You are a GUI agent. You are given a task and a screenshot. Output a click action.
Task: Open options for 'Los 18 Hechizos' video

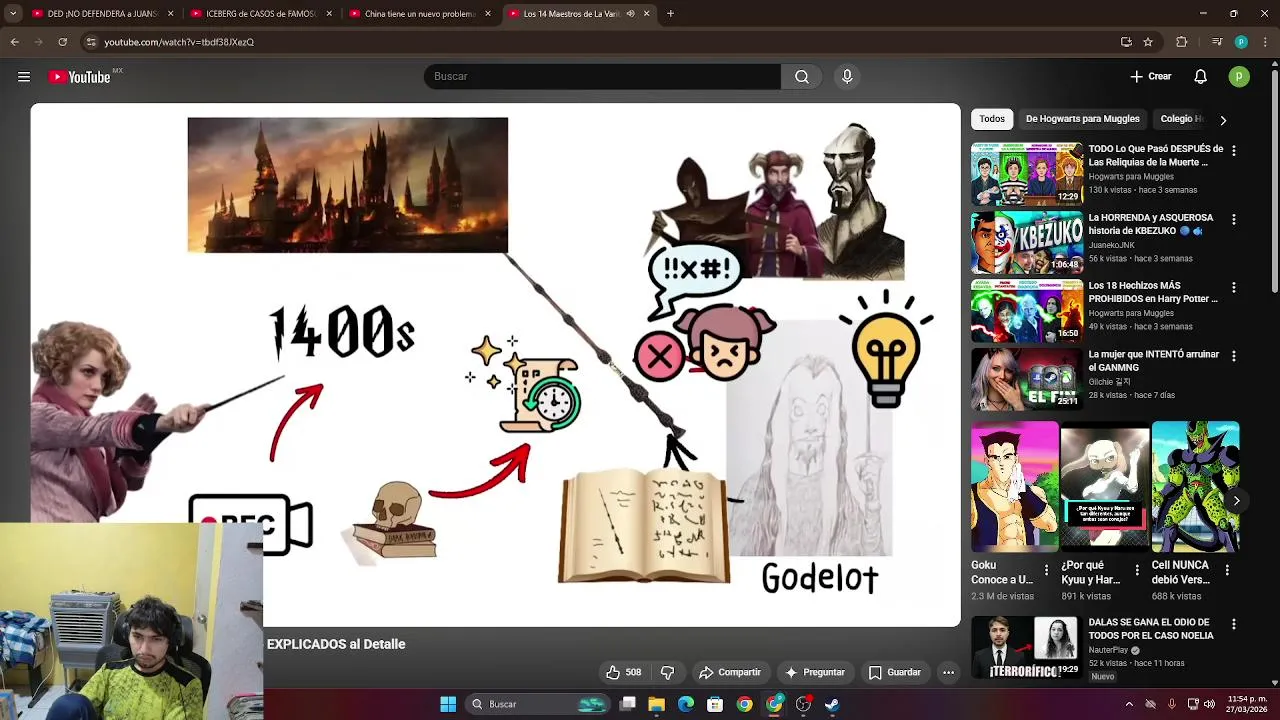point(1233,287)
